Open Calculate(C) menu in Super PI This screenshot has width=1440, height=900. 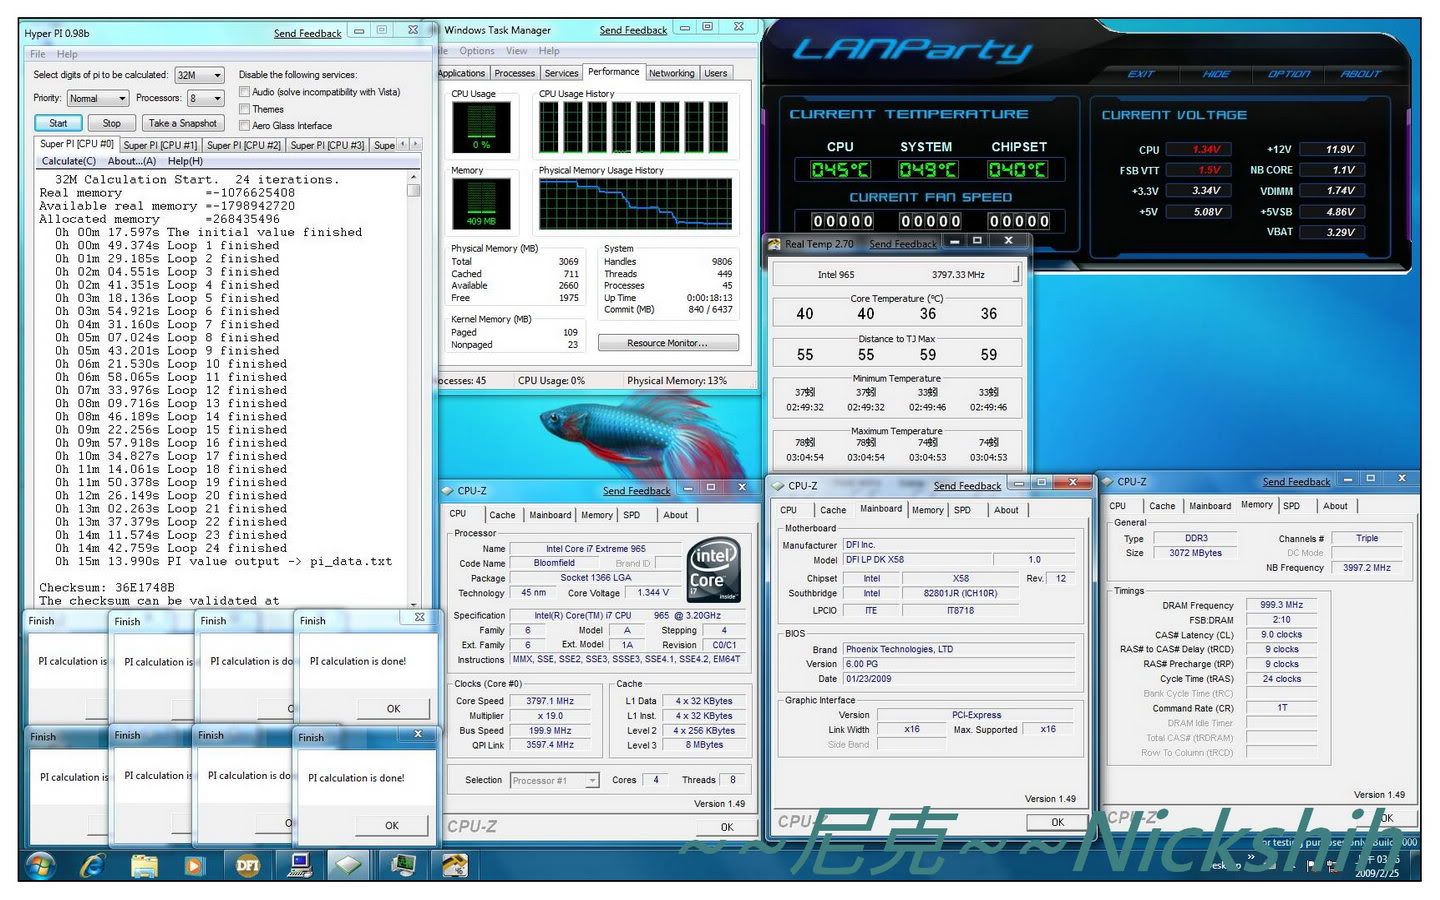tap(69, 161)
